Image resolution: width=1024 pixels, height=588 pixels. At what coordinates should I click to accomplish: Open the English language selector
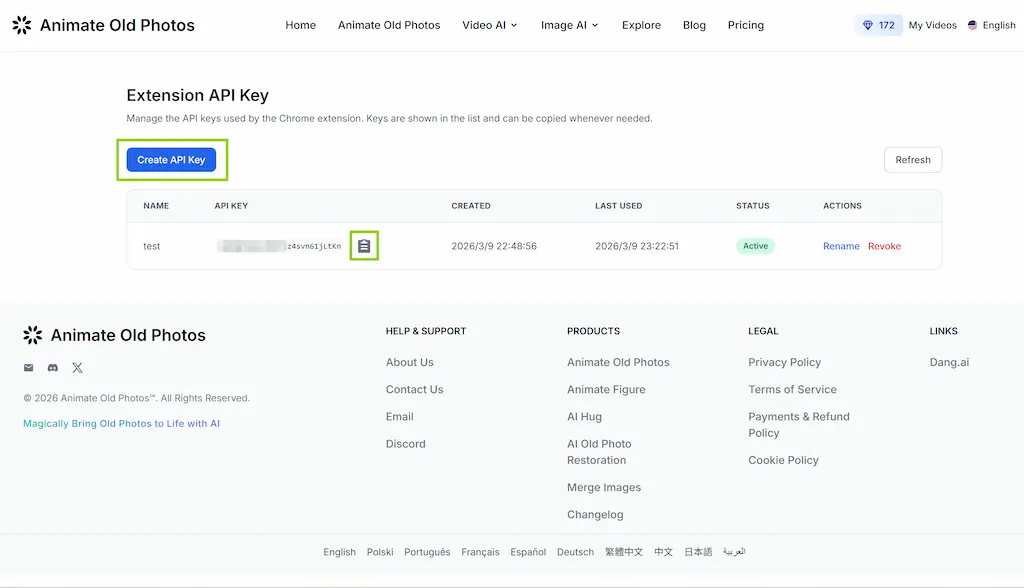coord(991,25)
